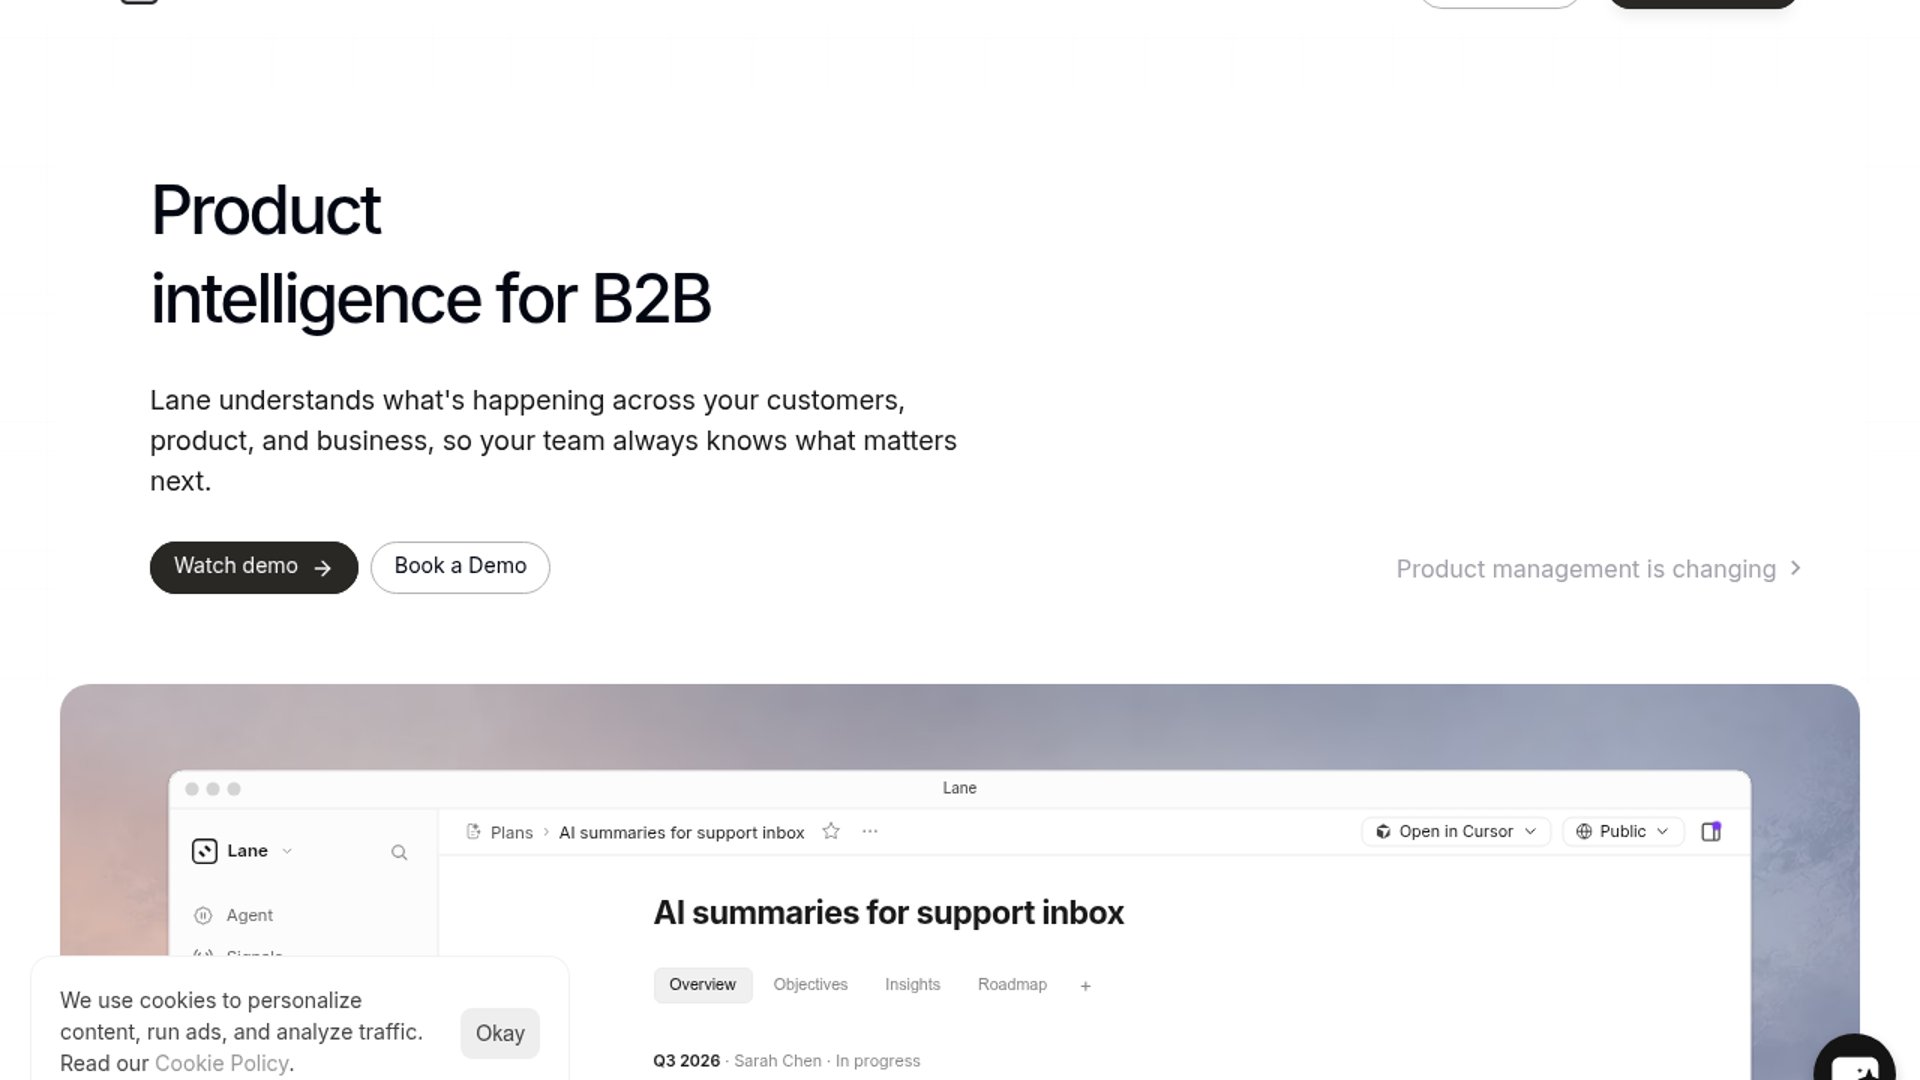Select the Roadmap tab

pos(1012,985)
